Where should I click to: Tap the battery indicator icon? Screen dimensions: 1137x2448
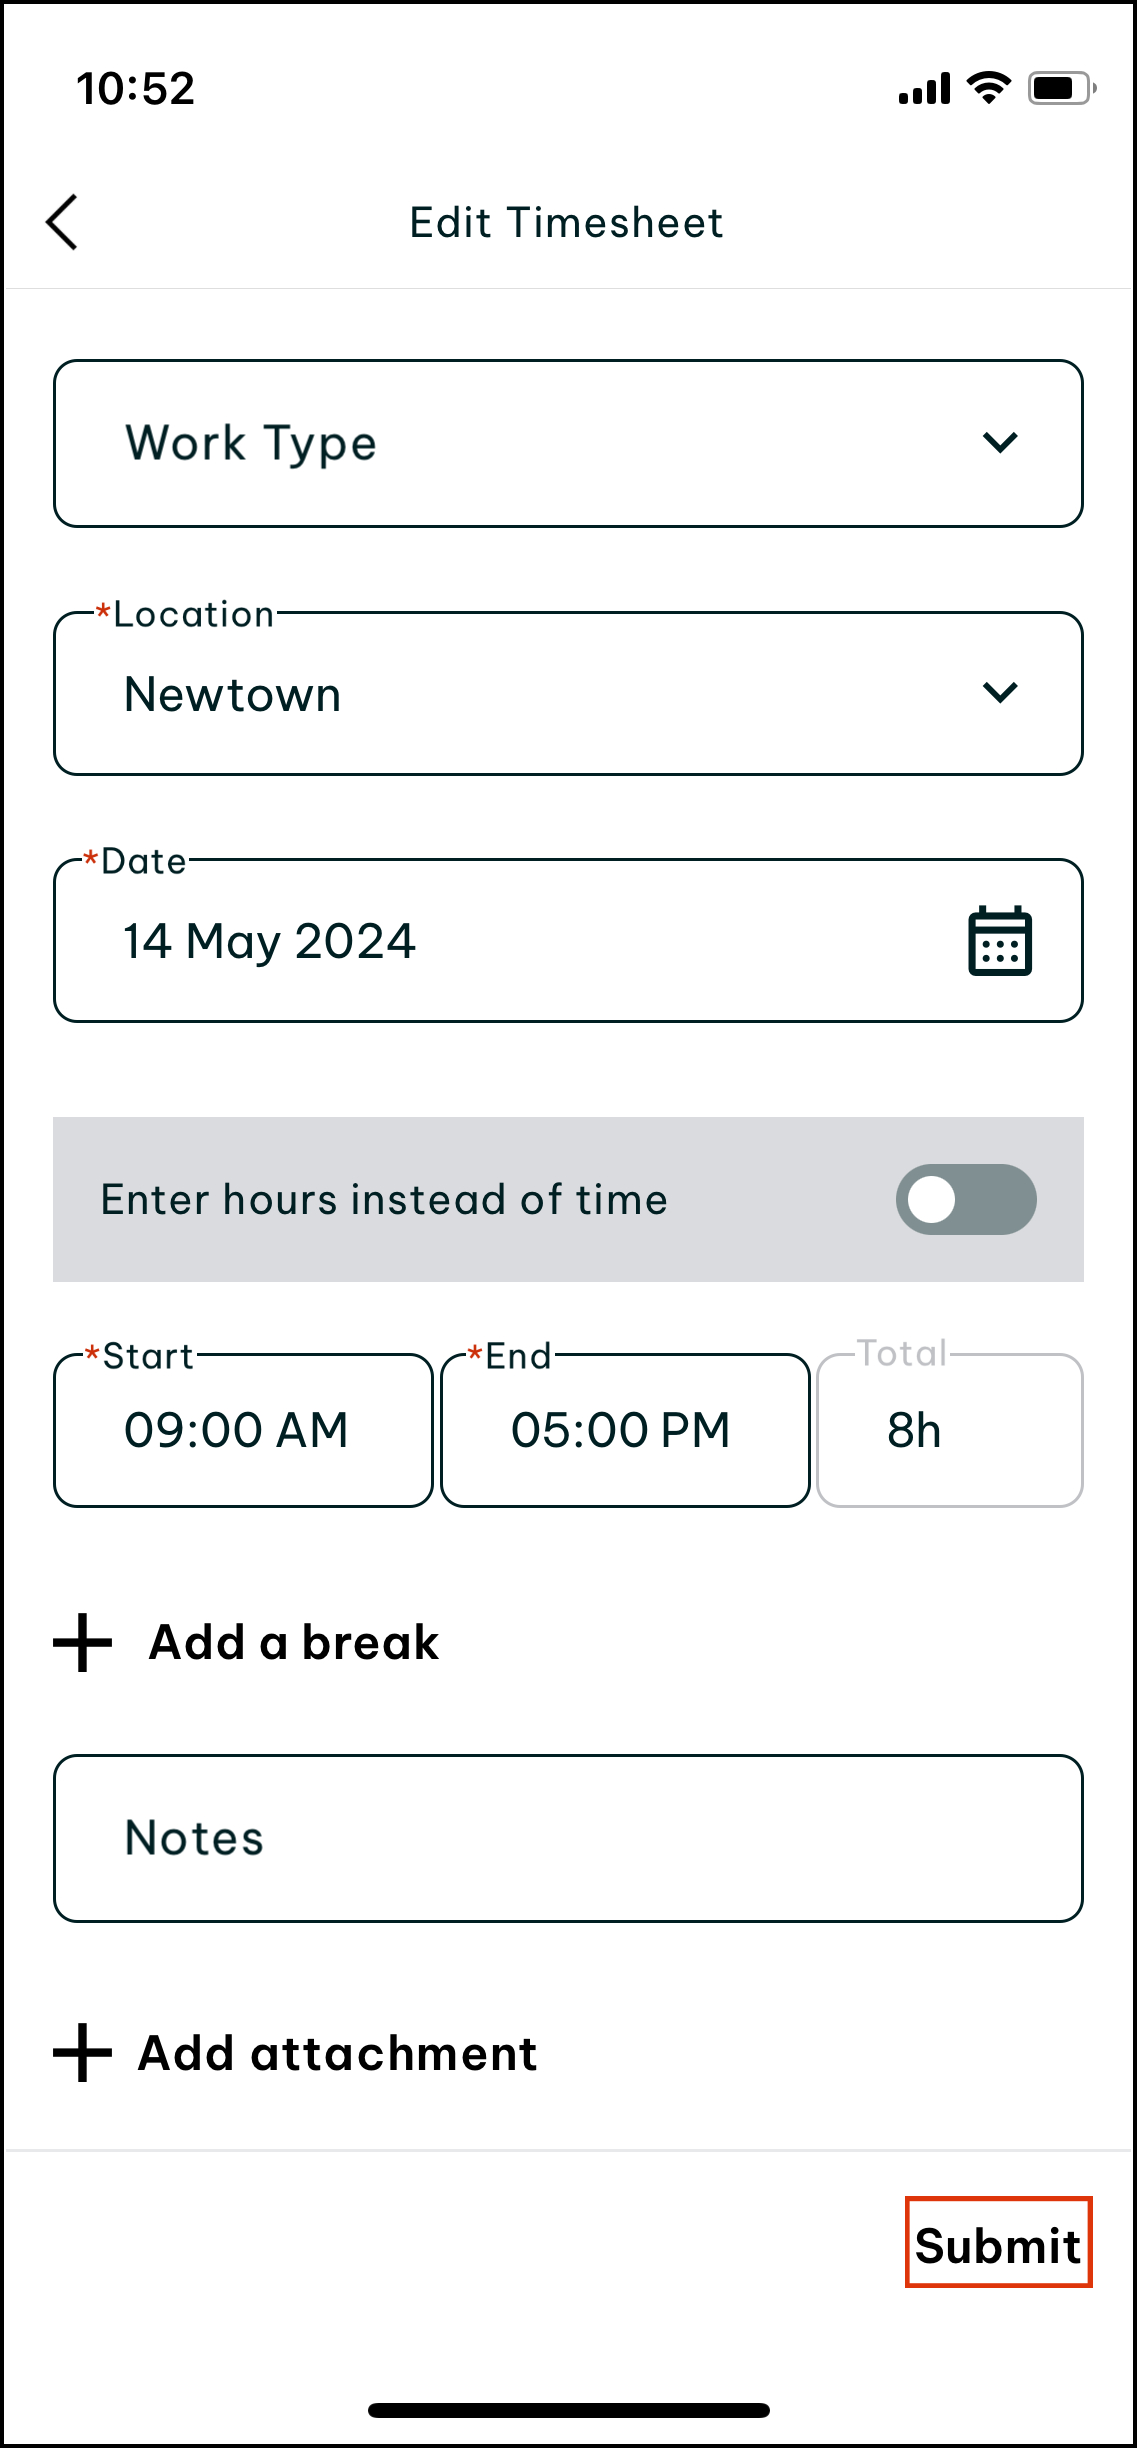point(1061,88)
